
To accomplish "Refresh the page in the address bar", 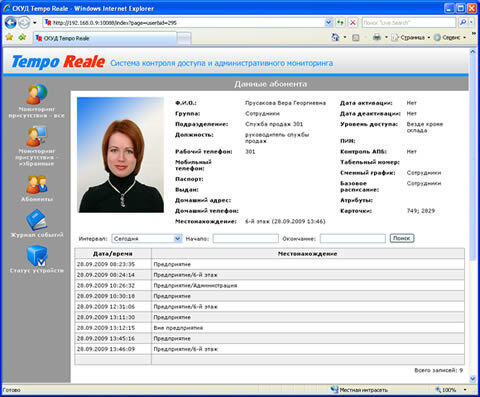I will (340, 23).
